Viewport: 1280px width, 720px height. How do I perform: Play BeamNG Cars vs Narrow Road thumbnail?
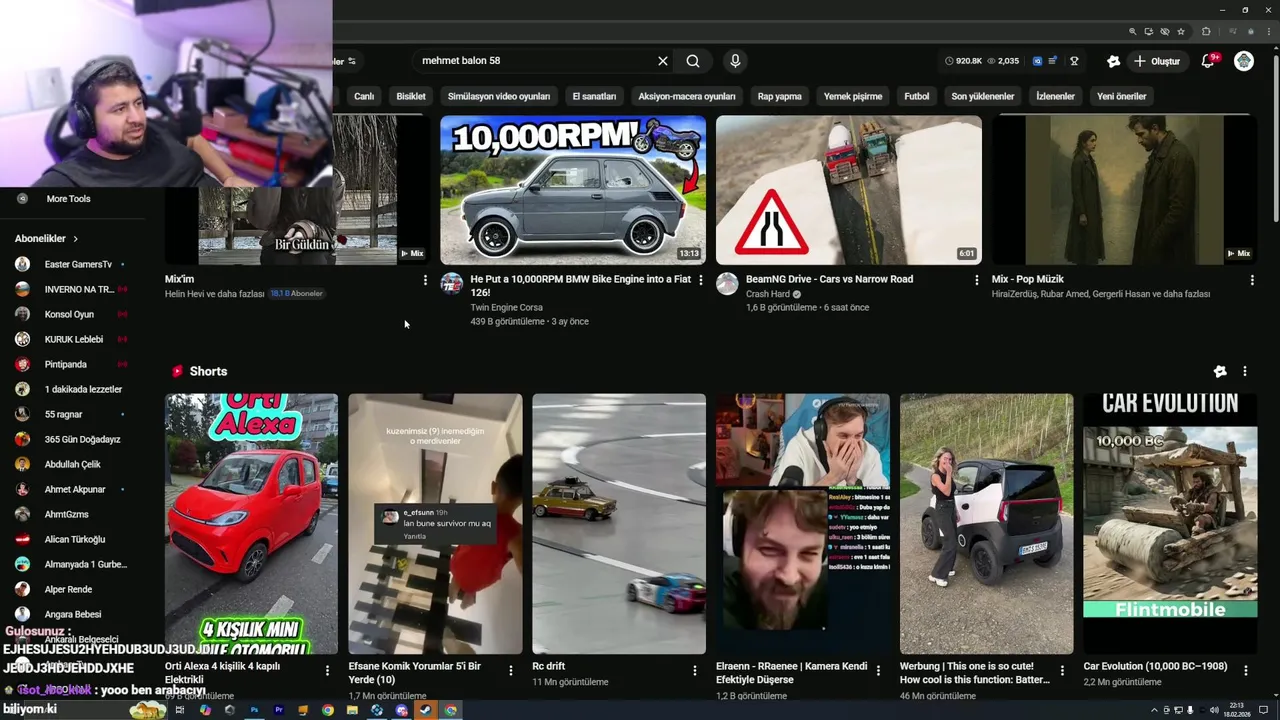(x=849, y=190)
